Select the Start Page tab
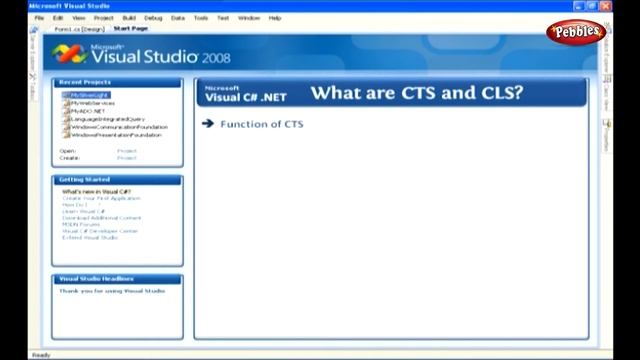Screen dimensions: 640x360 [131, 29]
